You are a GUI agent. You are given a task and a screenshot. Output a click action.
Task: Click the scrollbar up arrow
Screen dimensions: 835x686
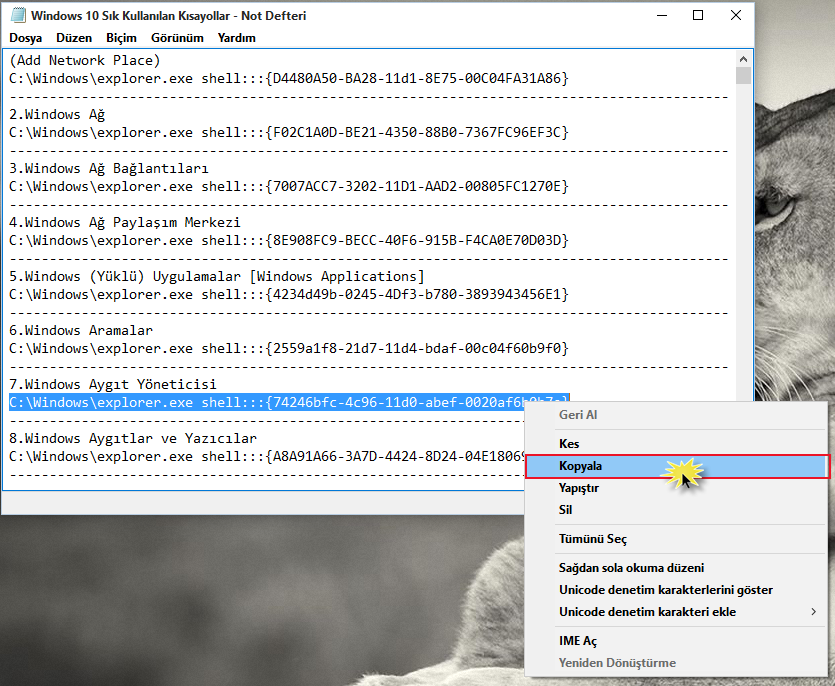pos(743,59)
